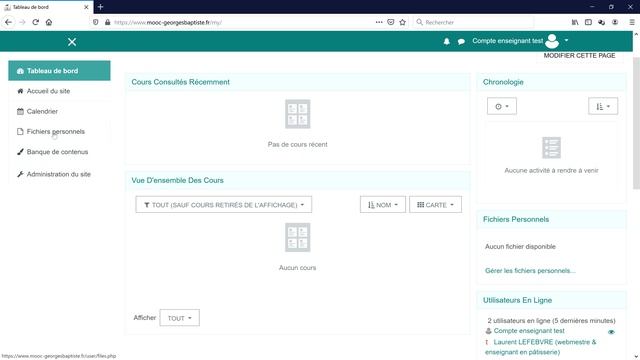Click Compte enseignant test in header
640x360 pixels.
[508, 41]
